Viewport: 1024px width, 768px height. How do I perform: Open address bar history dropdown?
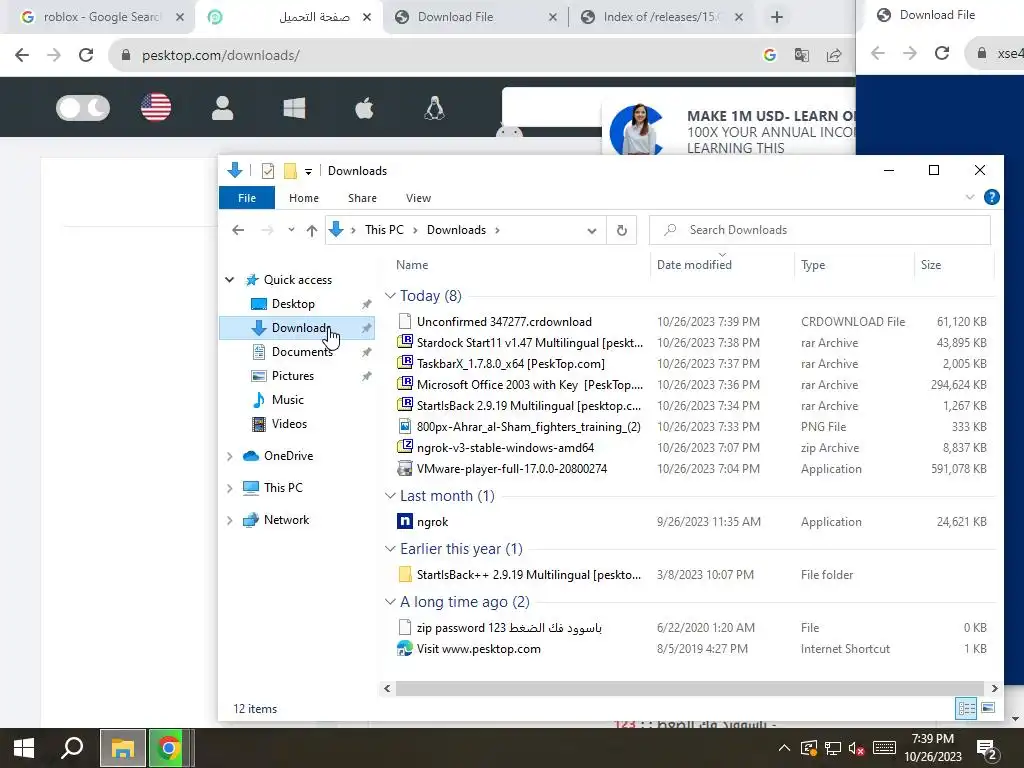[592, 231]
